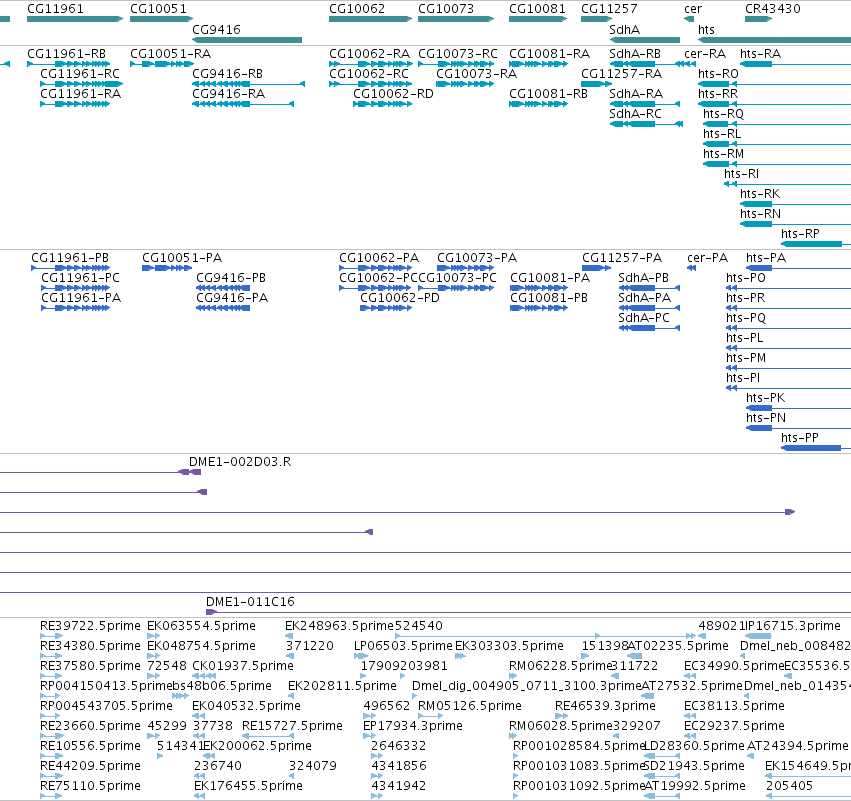851x801 pixels.
Task: Click the cer-PA protein label
Action: tap(707, 258)
